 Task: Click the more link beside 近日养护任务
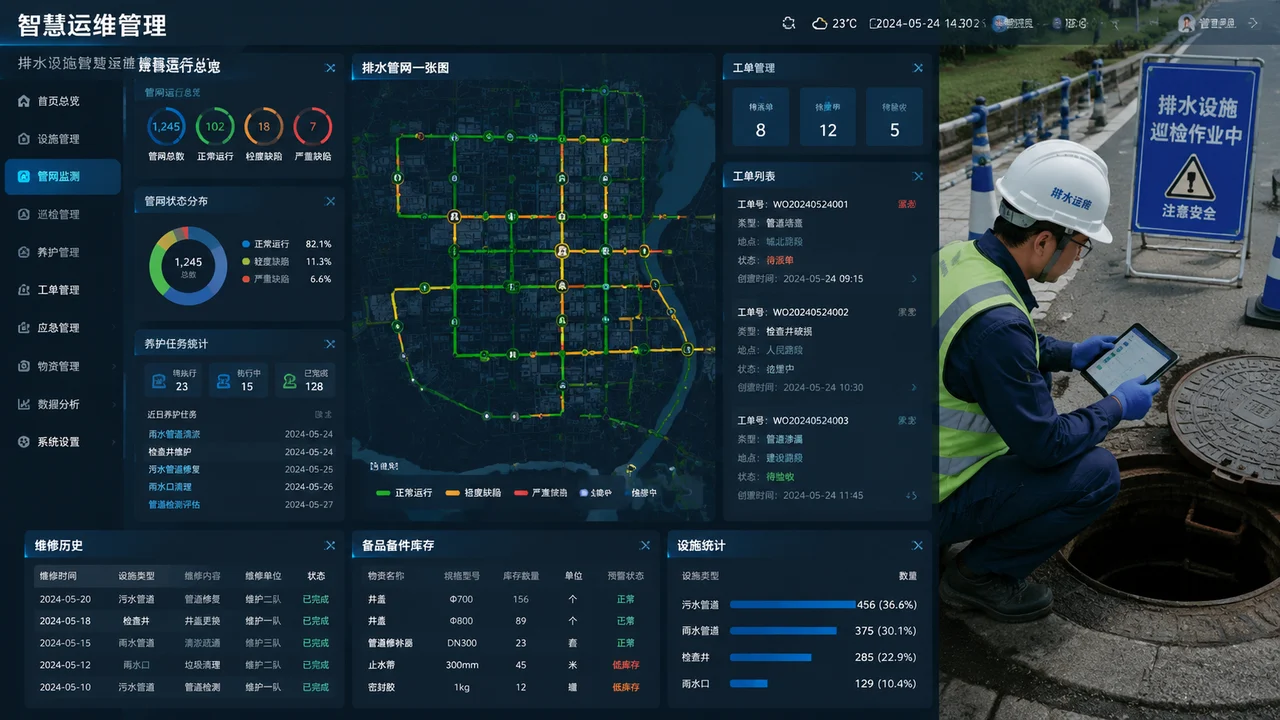(324, 414)
